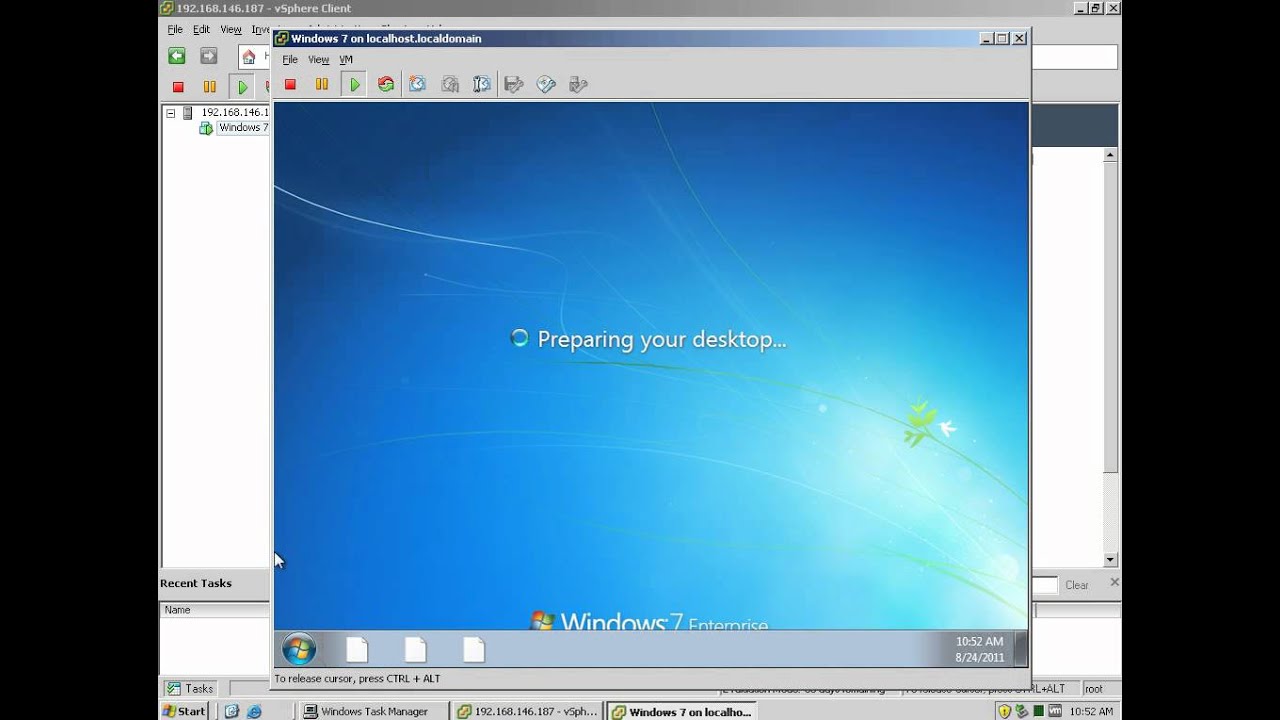Click the third blank taskbar icon in guest

pyautogui.click(x=474, y=650)
